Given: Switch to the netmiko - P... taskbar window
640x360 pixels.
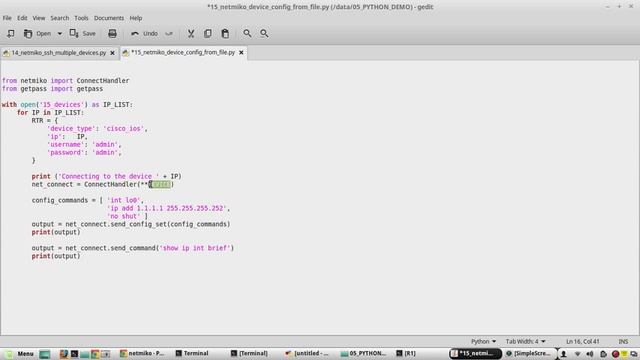Looking at the screenshot, I should click(x=142, y=353).
